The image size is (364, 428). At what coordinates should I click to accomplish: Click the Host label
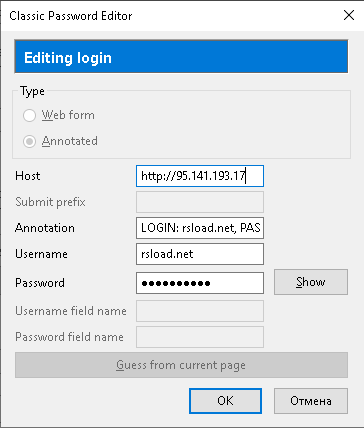point(28,176)
